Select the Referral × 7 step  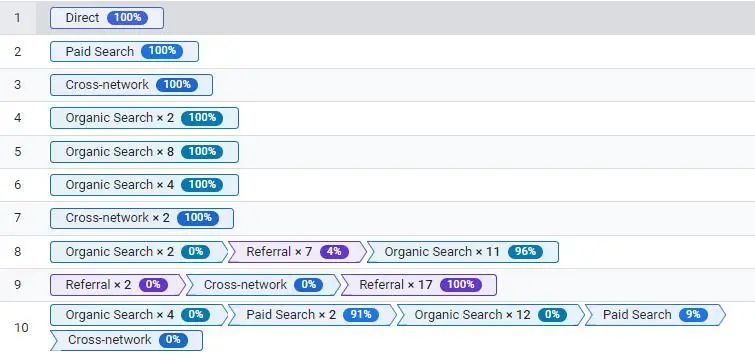(297, 252)
